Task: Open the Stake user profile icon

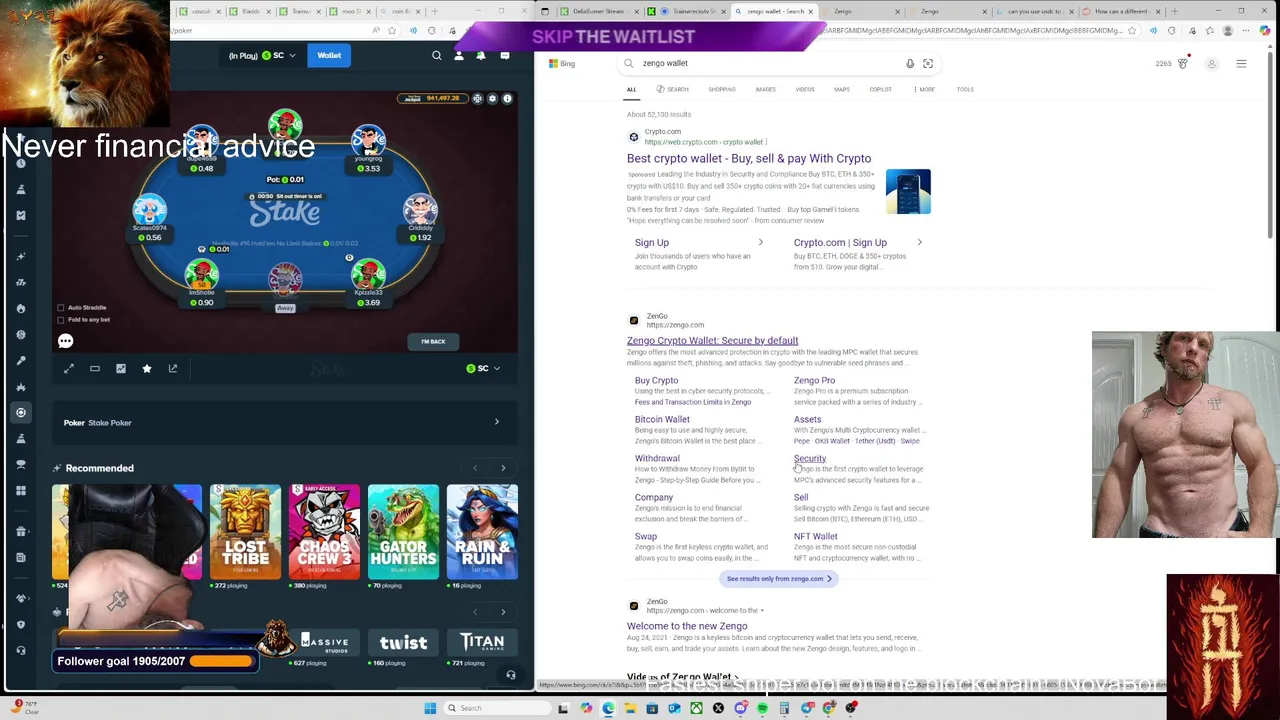Action: 459,56
